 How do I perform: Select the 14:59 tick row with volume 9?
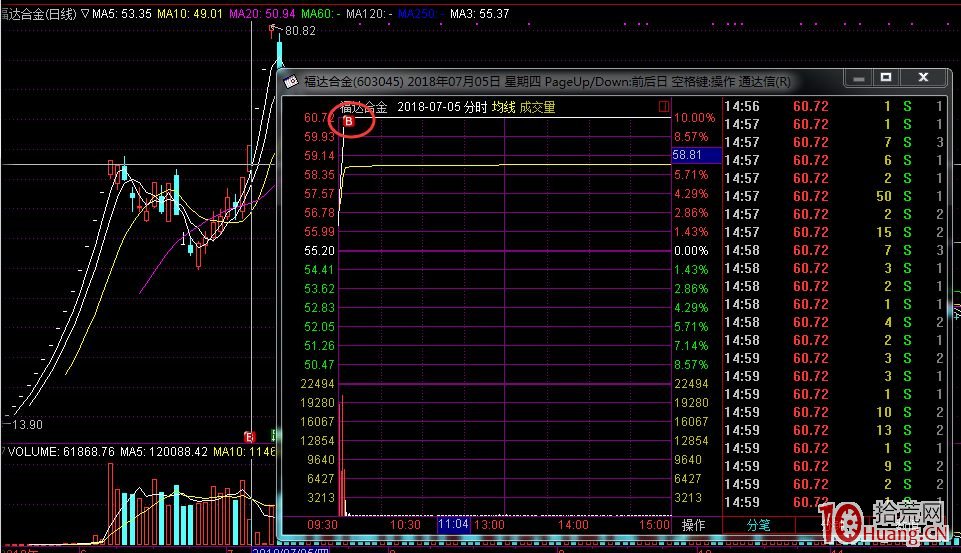click(x=835, y=467)
